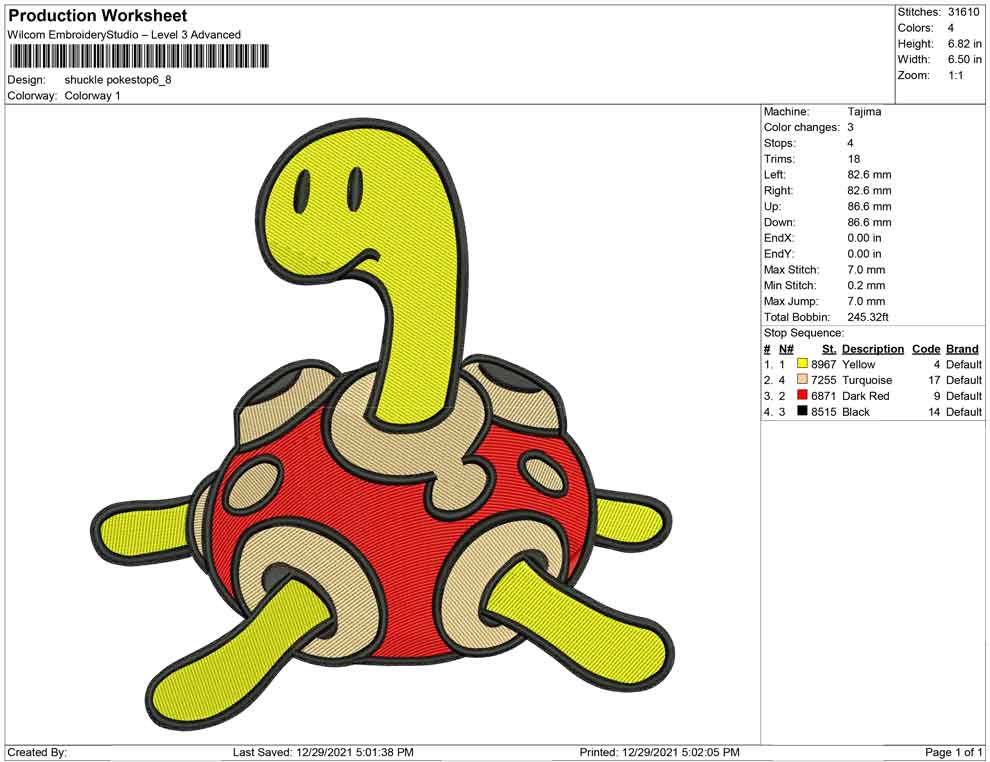Screen dimensions: 990x762
Task: Click stitch count '8515' in Black row
Action: click(823, 412)
